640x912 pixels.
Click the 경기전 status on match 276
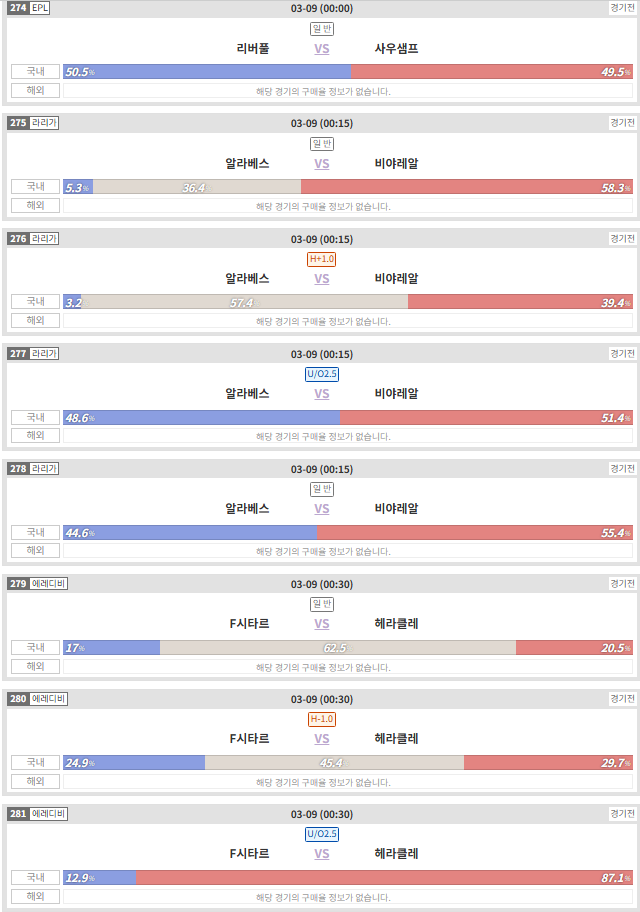tap(622, 238)
